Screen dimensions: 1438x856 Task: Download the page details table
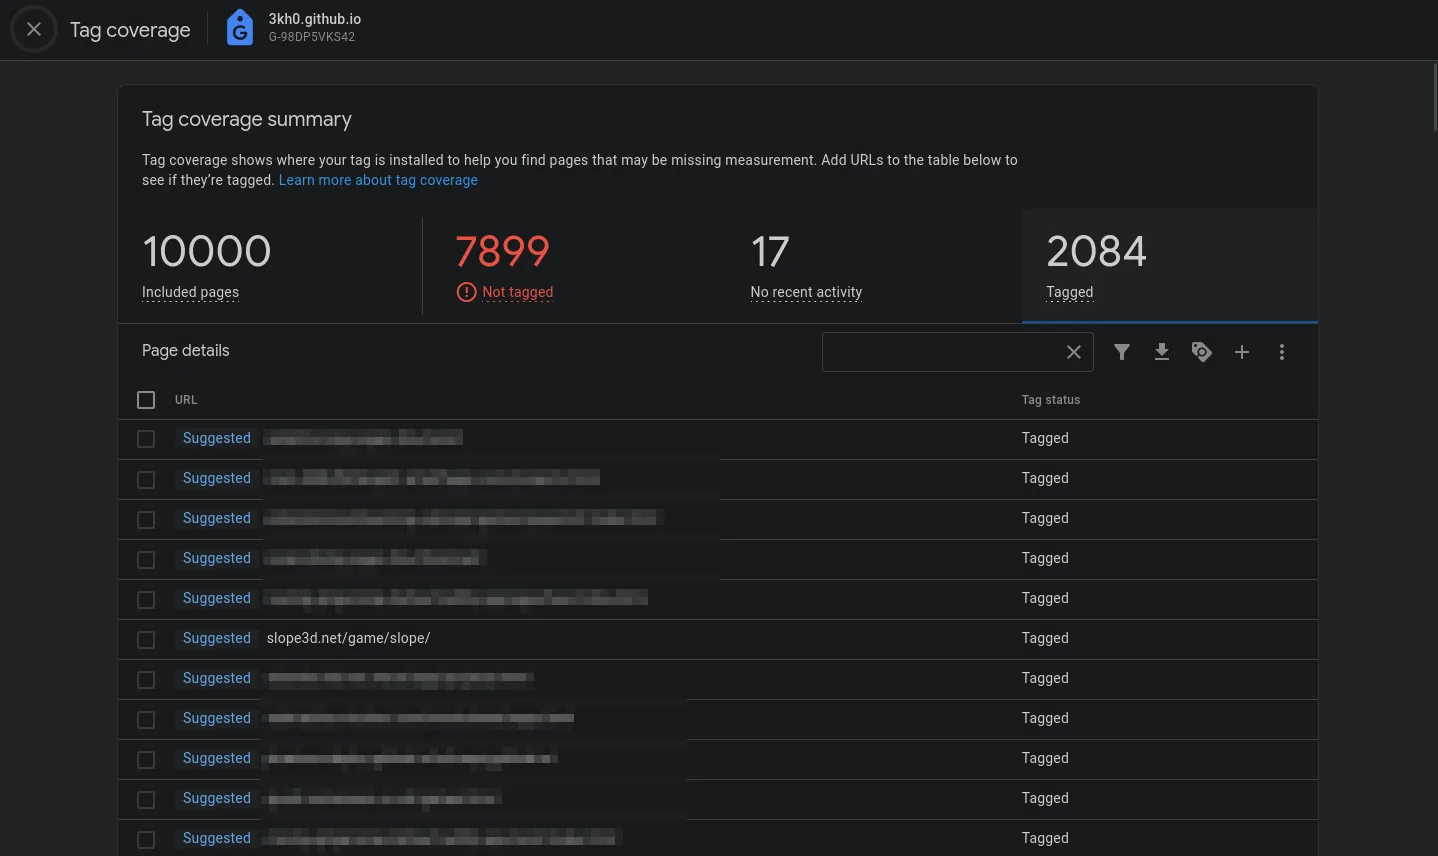[x=1162, y=352]
